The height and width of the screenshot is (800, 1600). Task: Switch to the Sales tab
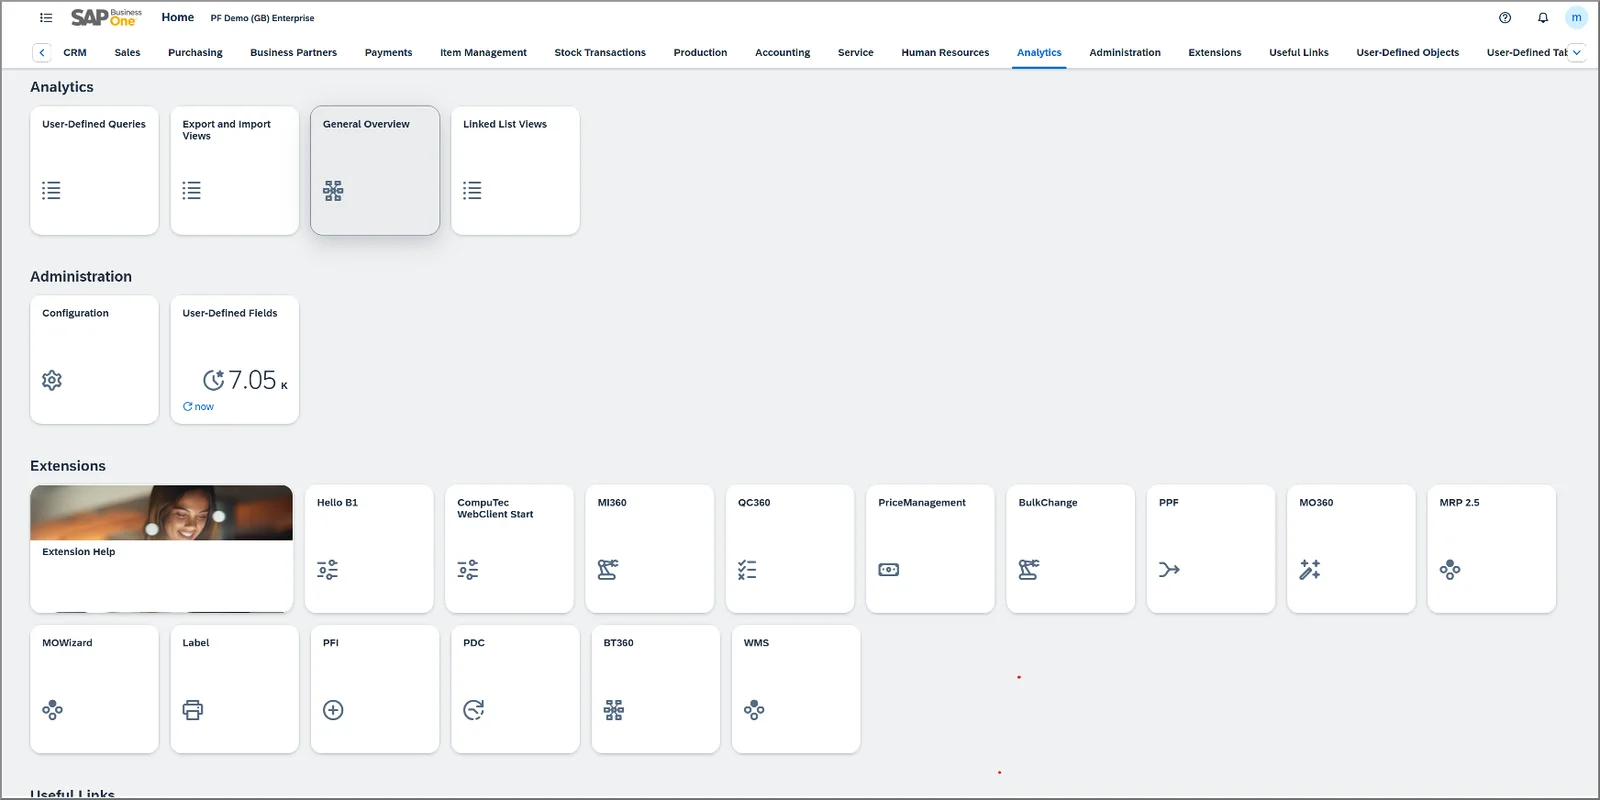point(127,53)
